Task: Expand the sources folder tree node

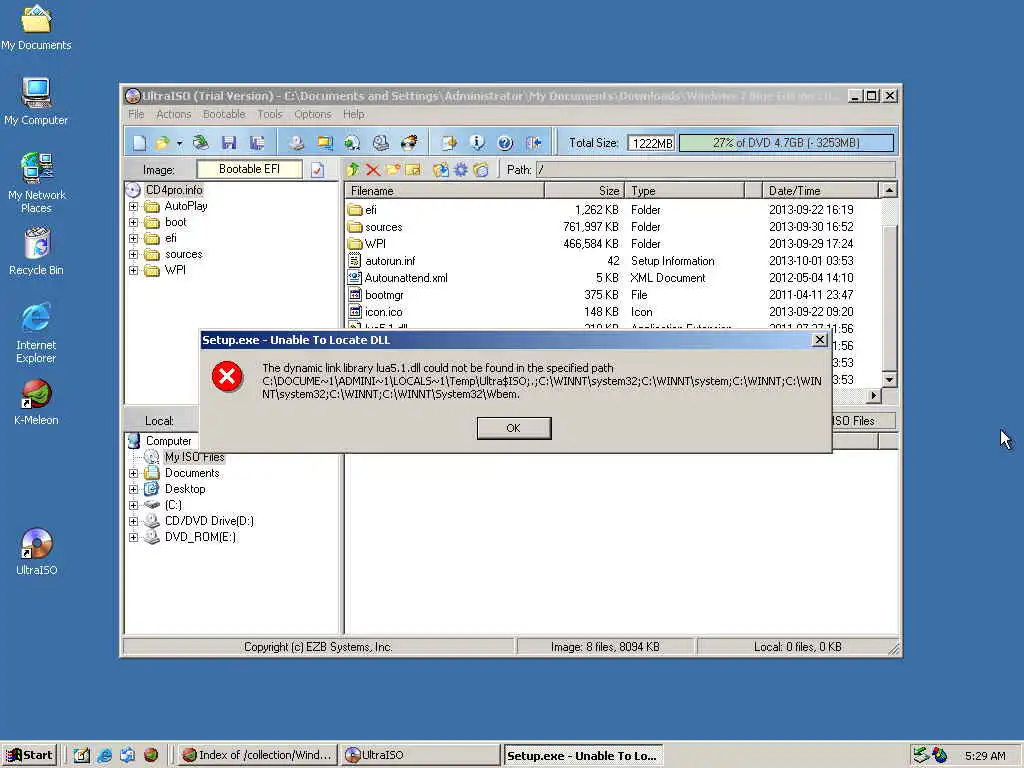Action: click(133, 255)
